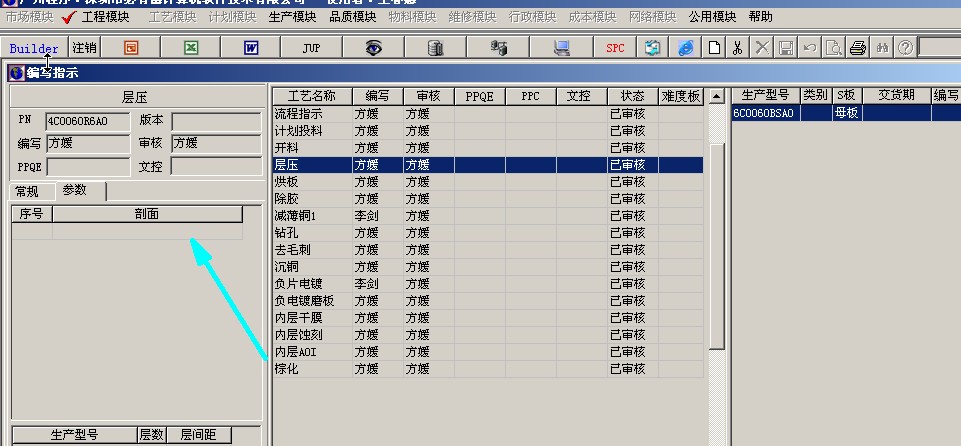The image size is (961, 446).
Task: Click the database cylinder icon
Action: point(435,48)
